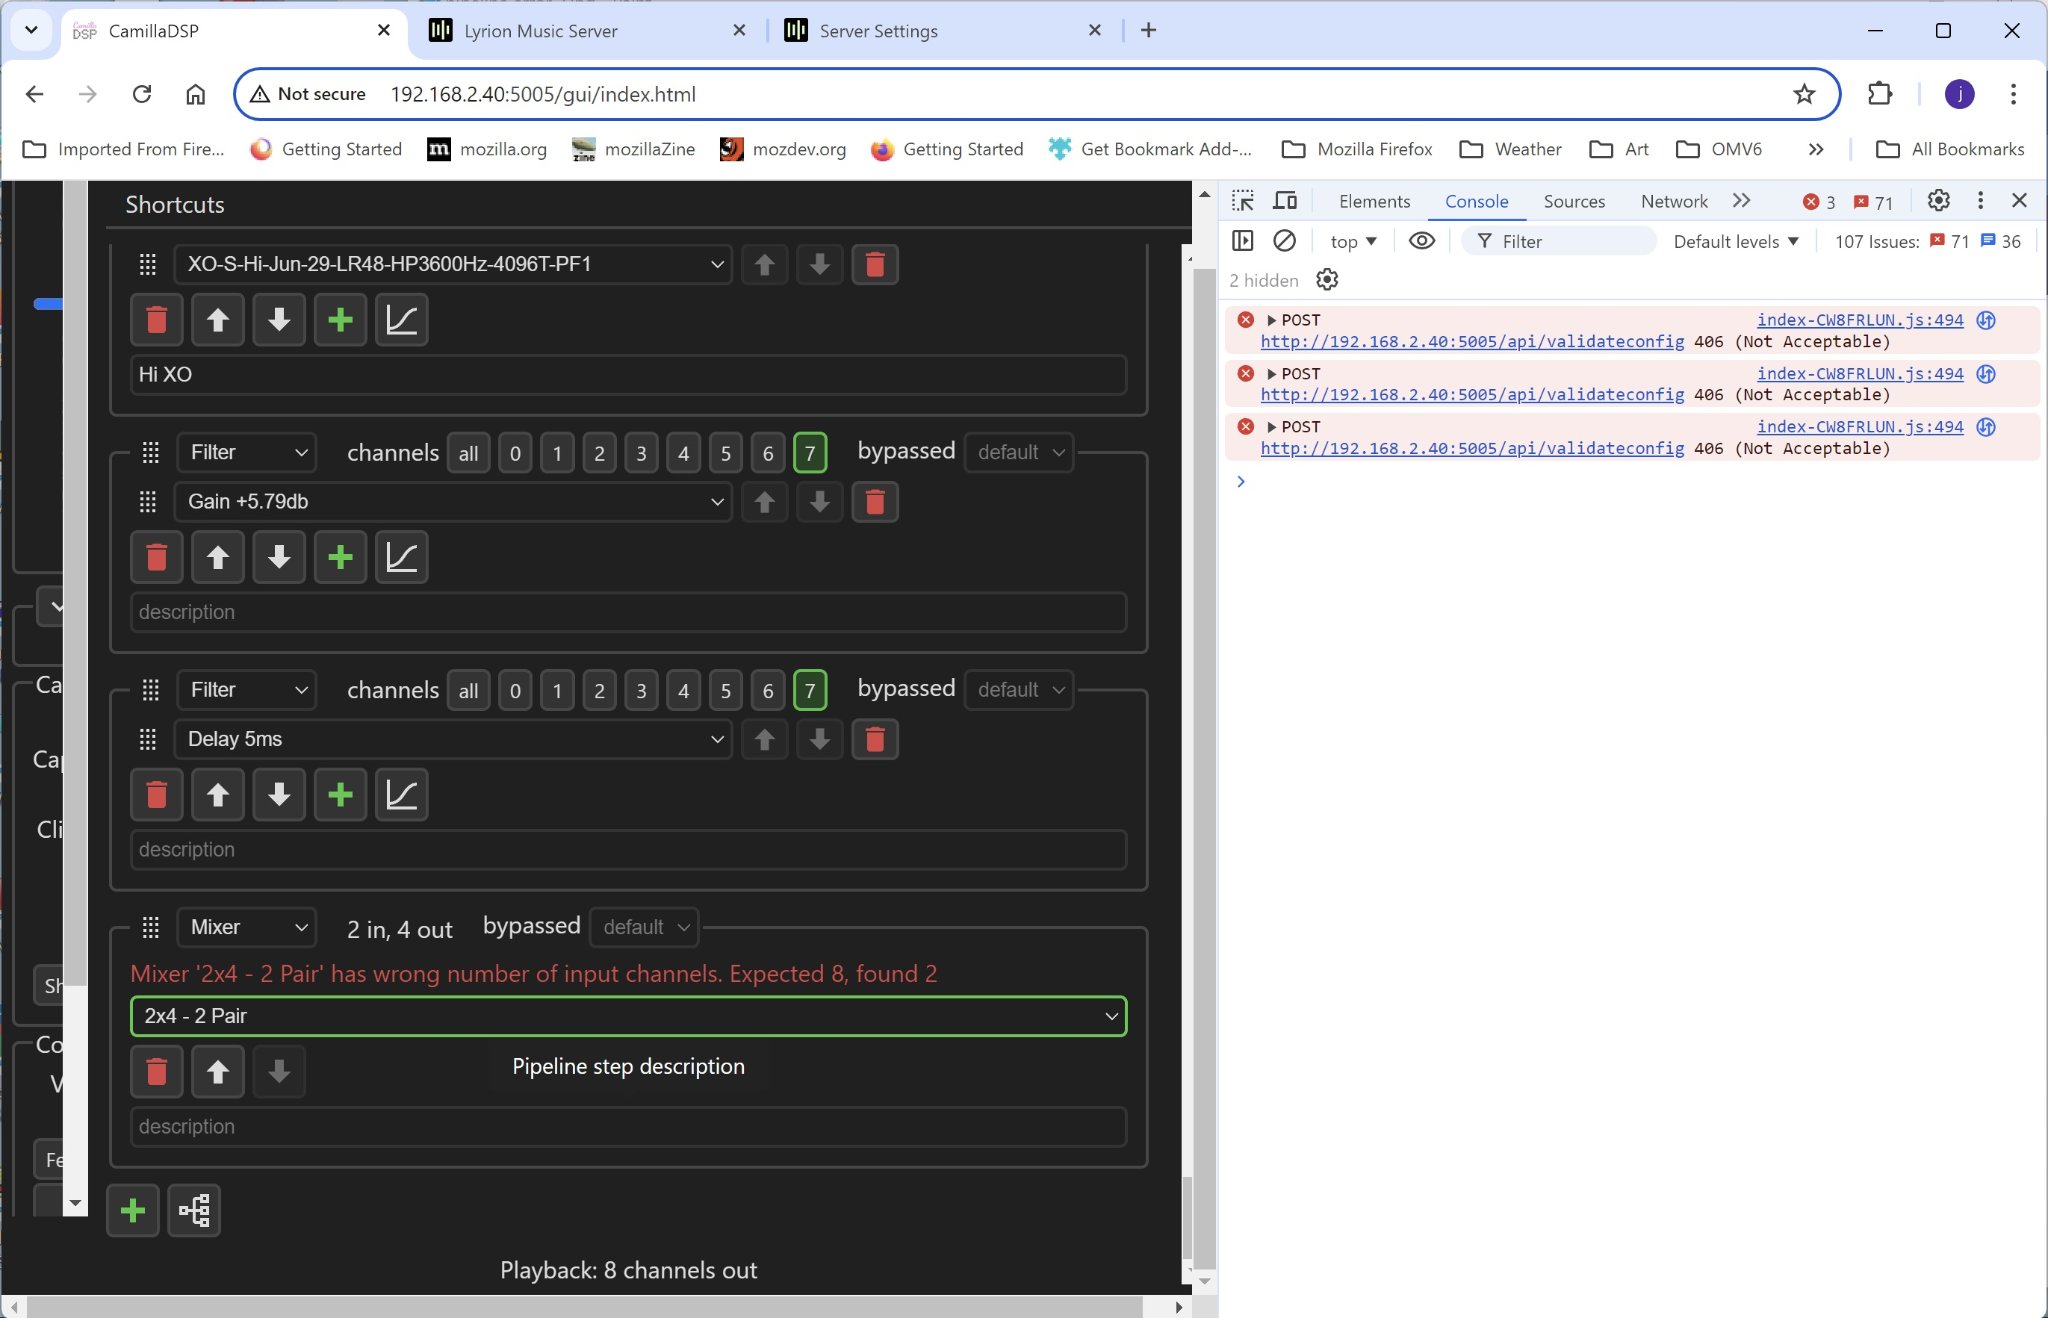The width and height of the screenshot is (2048, 1318).
Task: Switch to the Elements tab in DevTools
Action: tap(1374, 201)
